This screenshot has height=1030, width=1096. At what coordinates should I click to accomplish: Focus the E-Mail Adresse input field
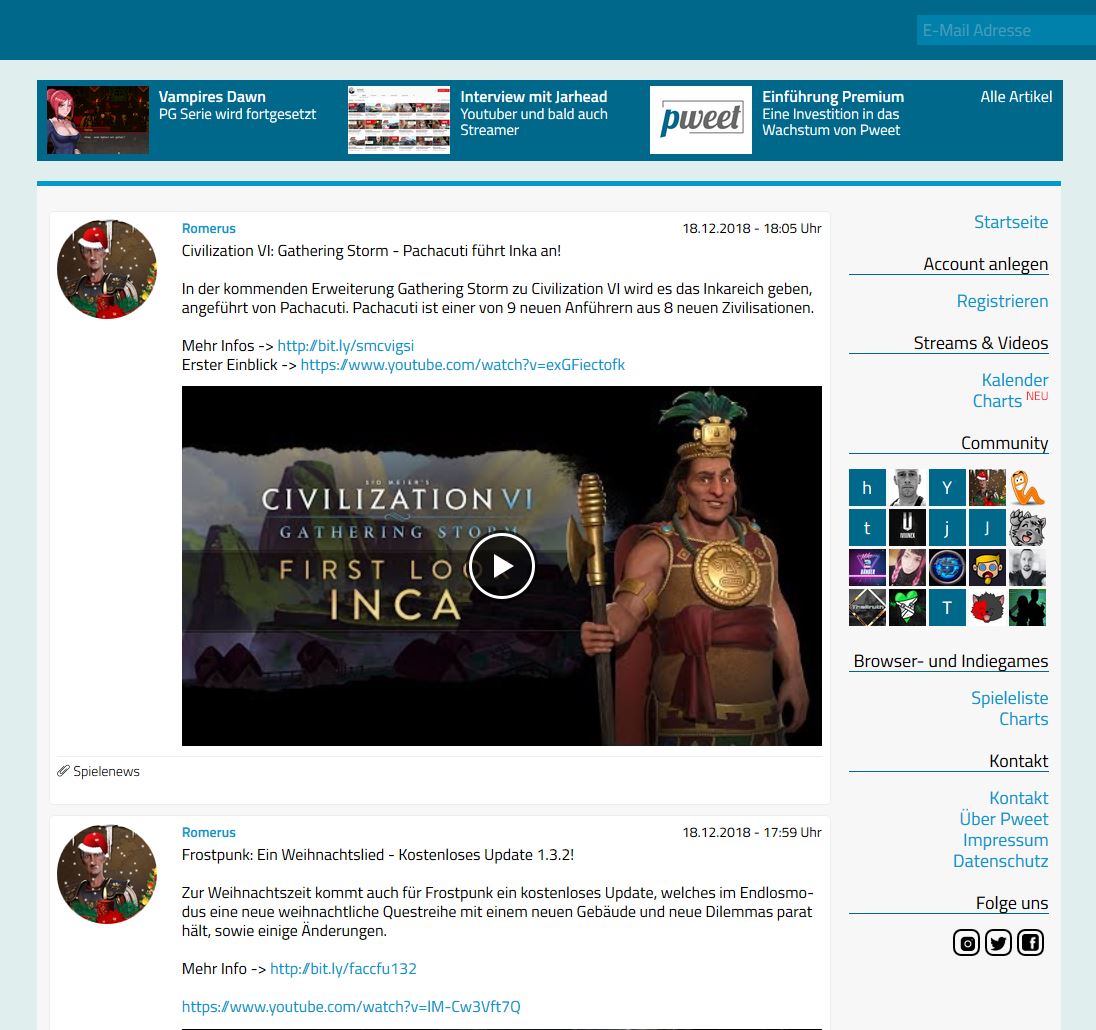[x=1005, y=30]
